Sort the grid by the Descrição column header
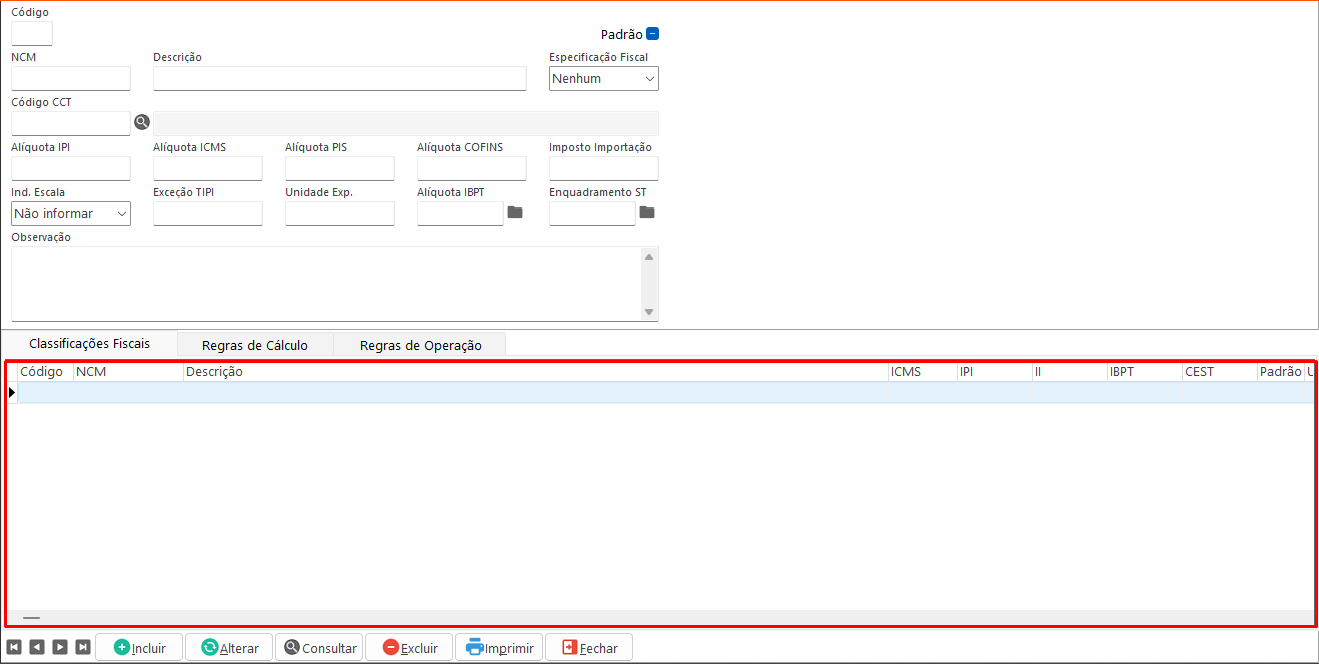Viewport: 1319px width, 664px height. coord(535,372)
